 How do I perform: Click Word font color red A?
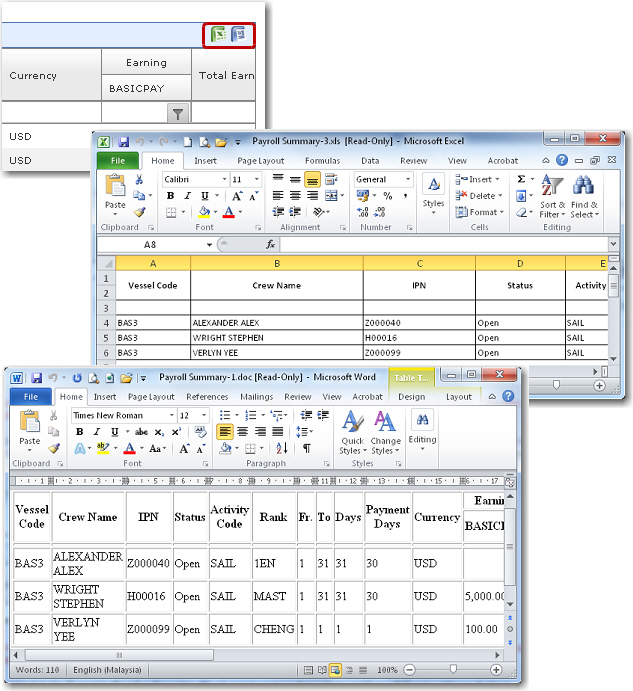coord(130,449)
